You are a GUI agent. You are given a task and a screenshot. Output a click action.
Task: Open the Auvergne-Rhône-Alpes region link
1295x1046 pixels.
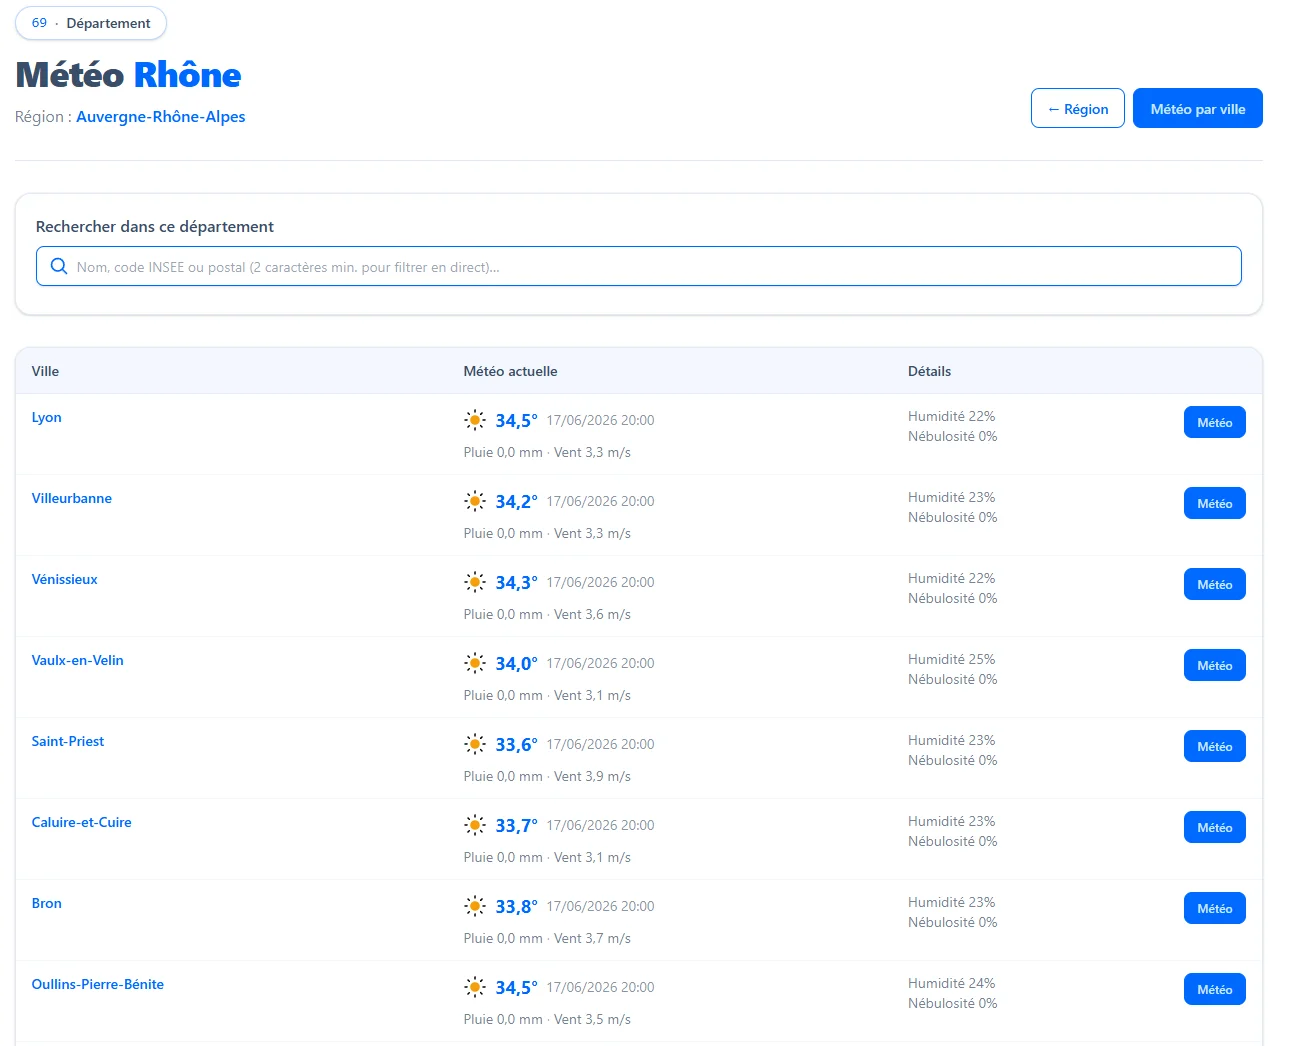point(161,116)
